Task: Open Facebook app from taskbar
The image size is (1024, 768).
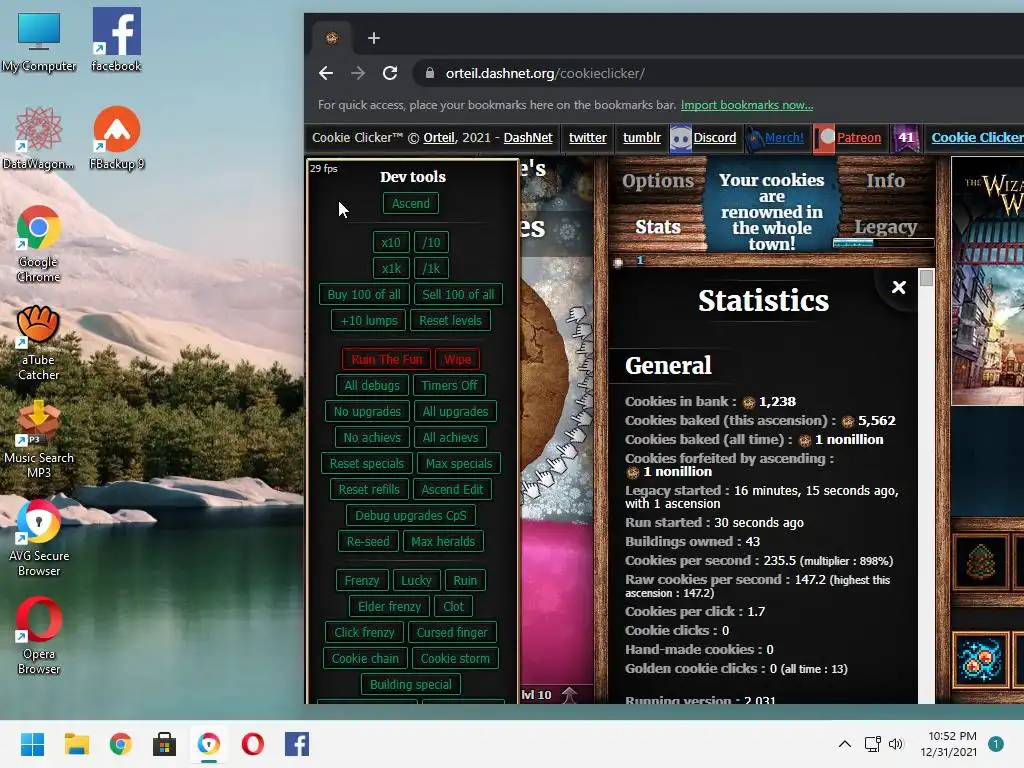Action: tap(296, 744)
